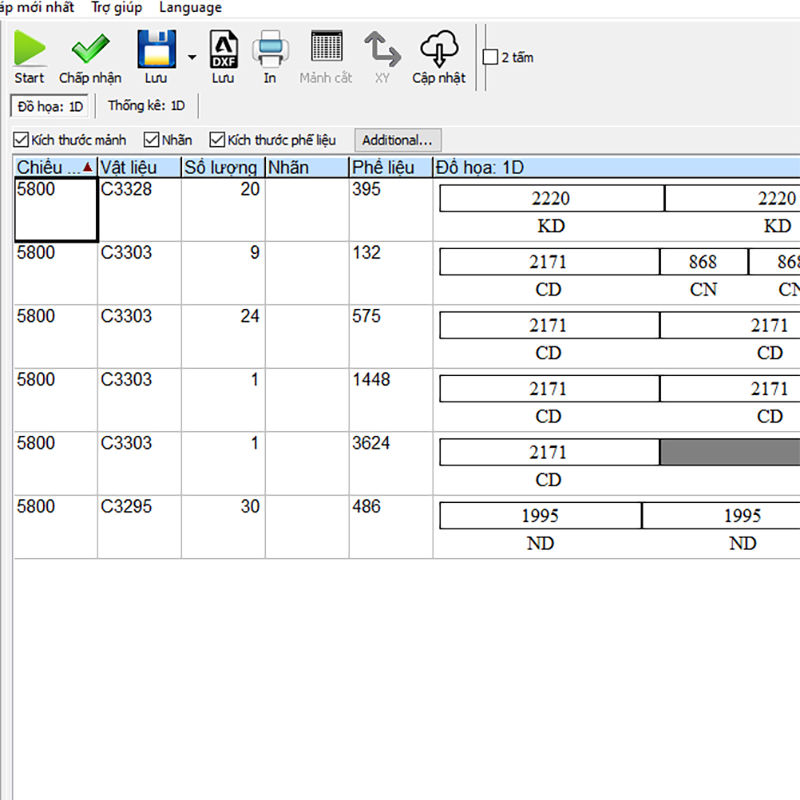This screenshot has width=800, height=800.
Task: Open the Trợ giúp menu
Action: 117,8
